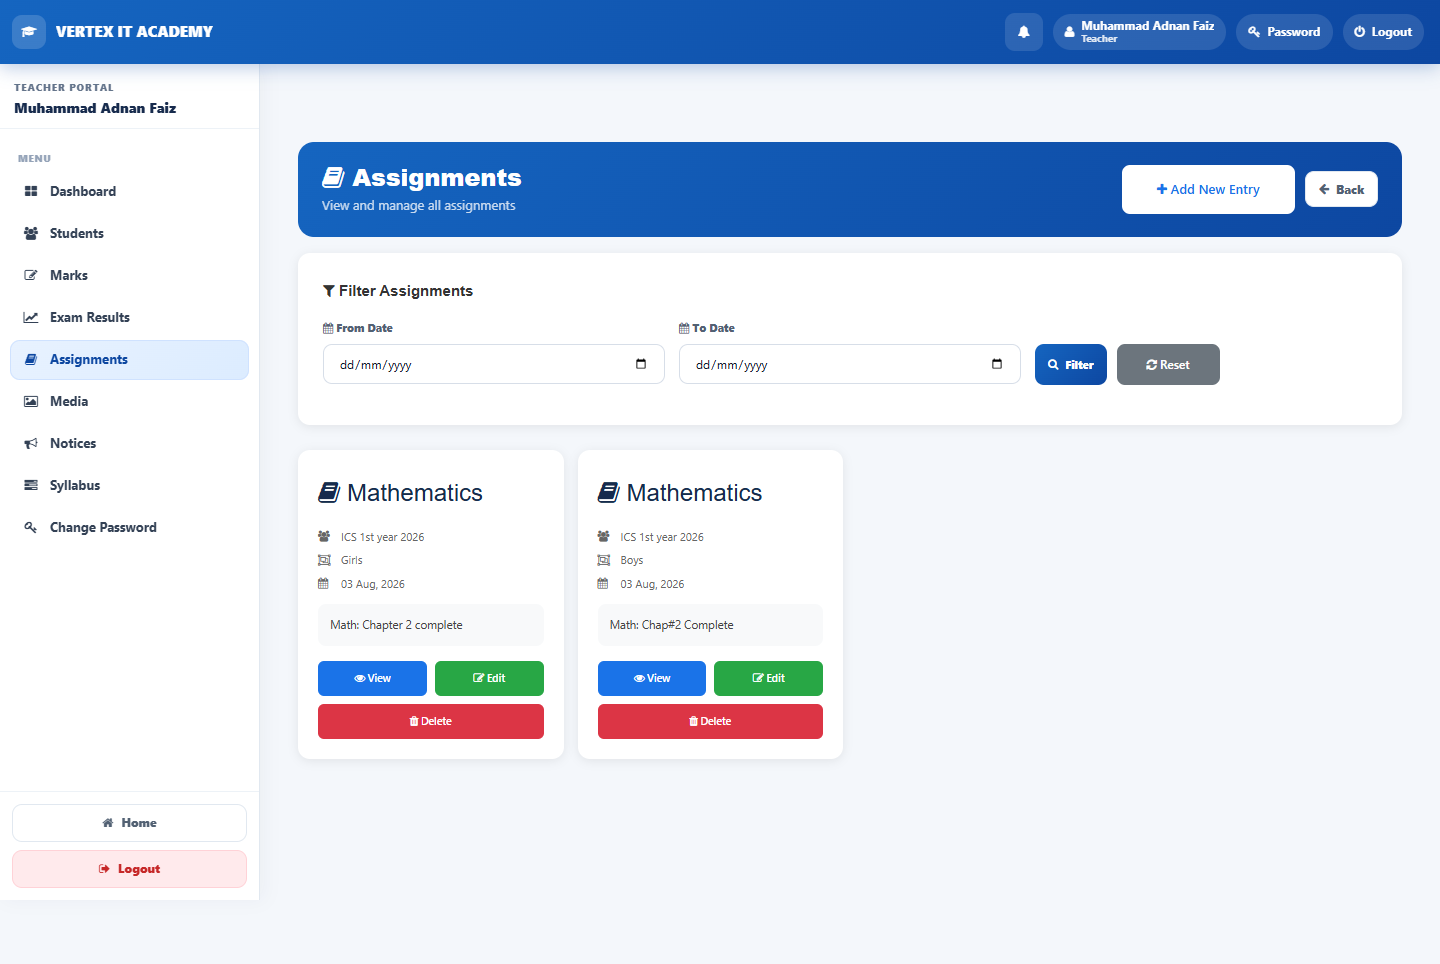1440x964 pixels.
Task: Edit the Girls Mathematics assignment
Action: [x=489, y=678]
